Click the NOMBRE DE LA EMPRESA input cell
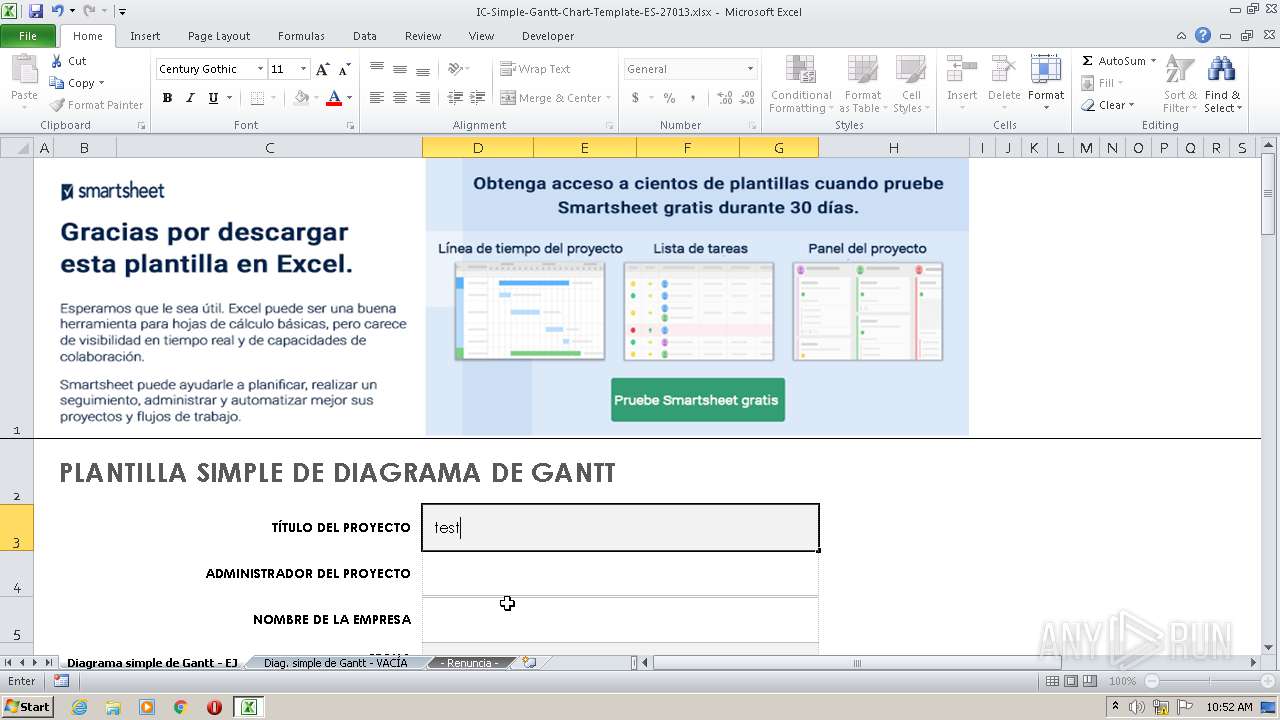This screenshot has height=720, width=1280. click(620, 620)
